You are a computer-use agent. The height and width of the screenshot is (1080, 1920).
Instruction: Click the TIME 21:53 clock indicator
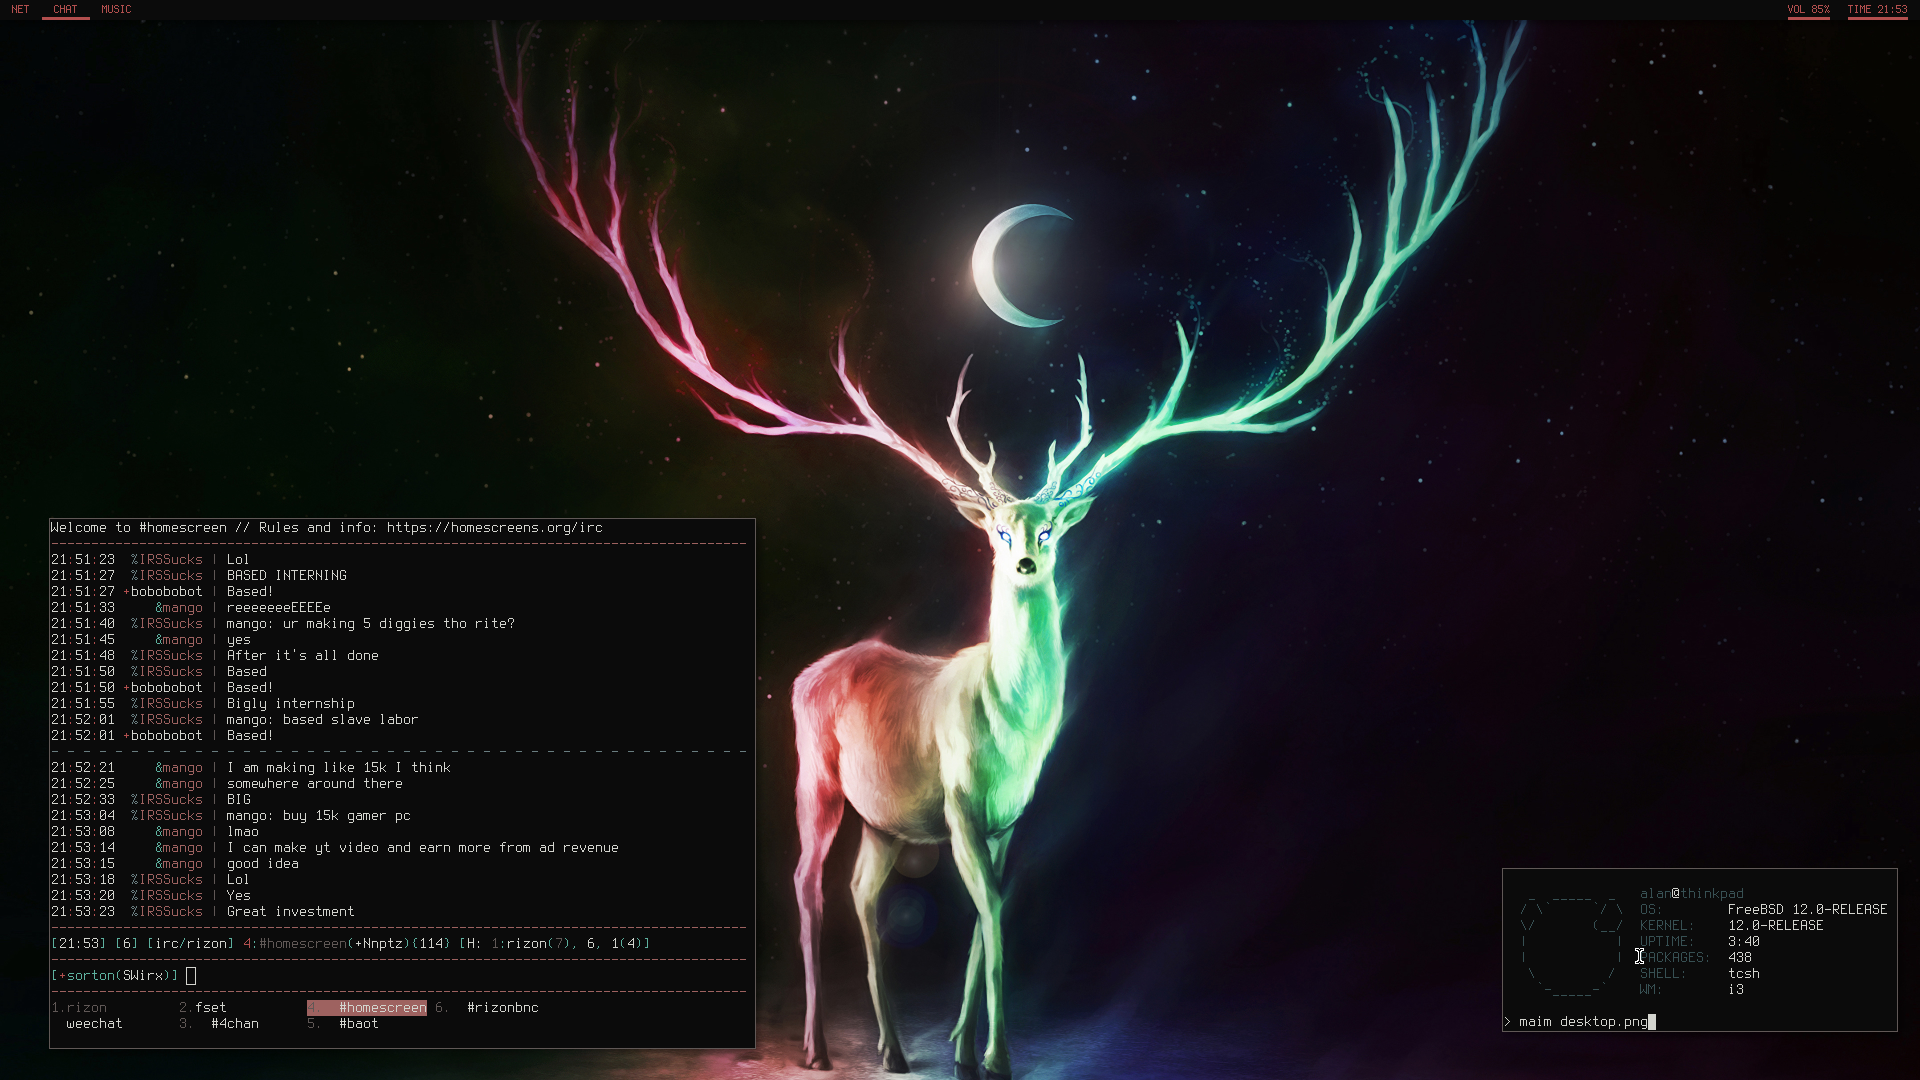click(x=1877, y=9)
